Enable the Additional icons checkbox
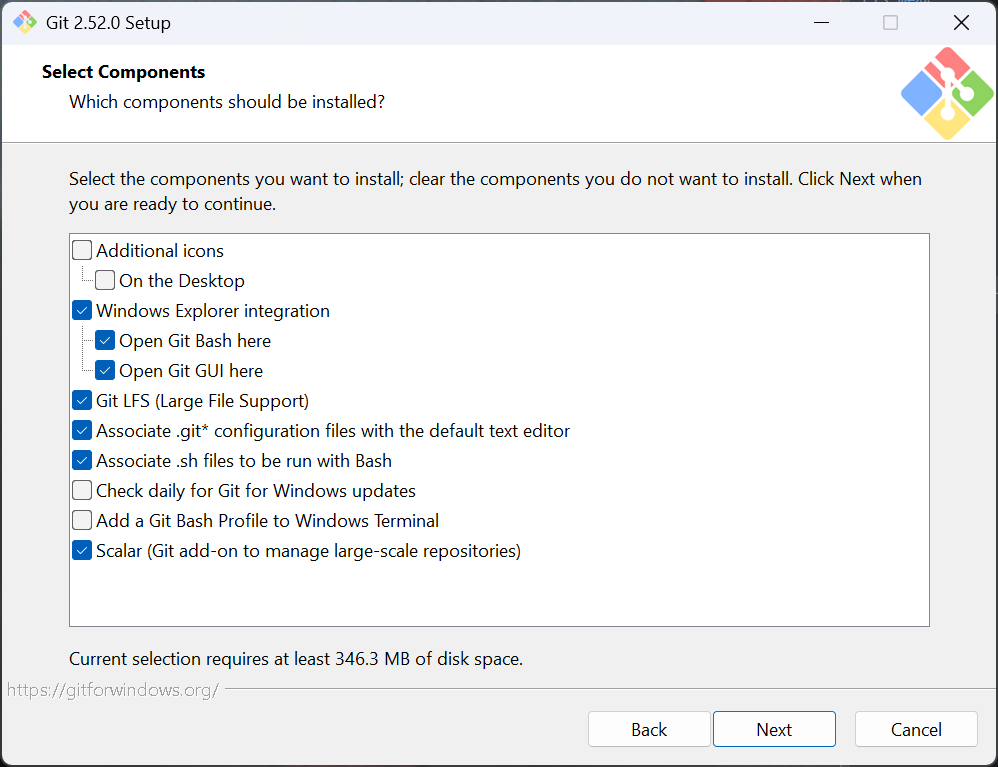This screenshot has height=767, width=998. [82, 251]
